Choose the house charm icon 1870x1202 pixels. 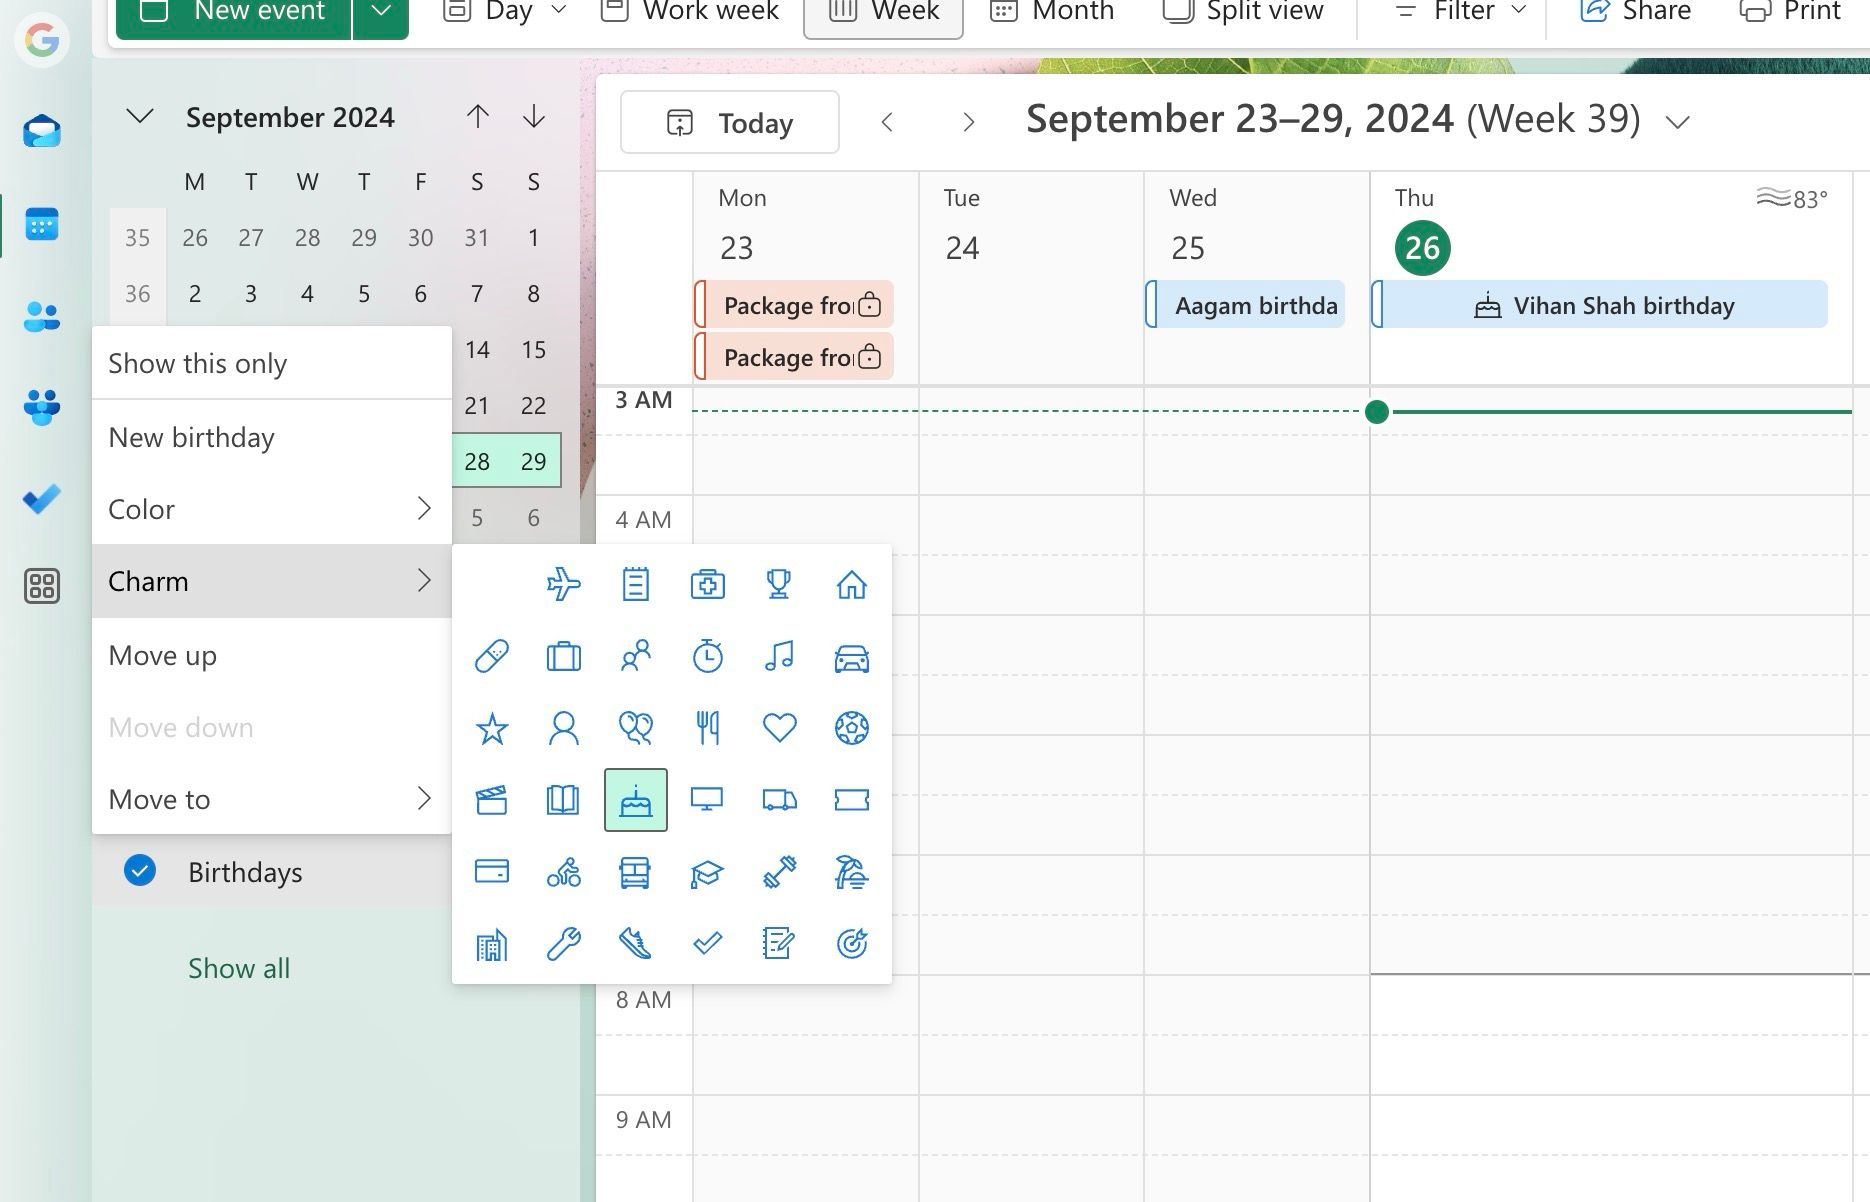point(852,584)
